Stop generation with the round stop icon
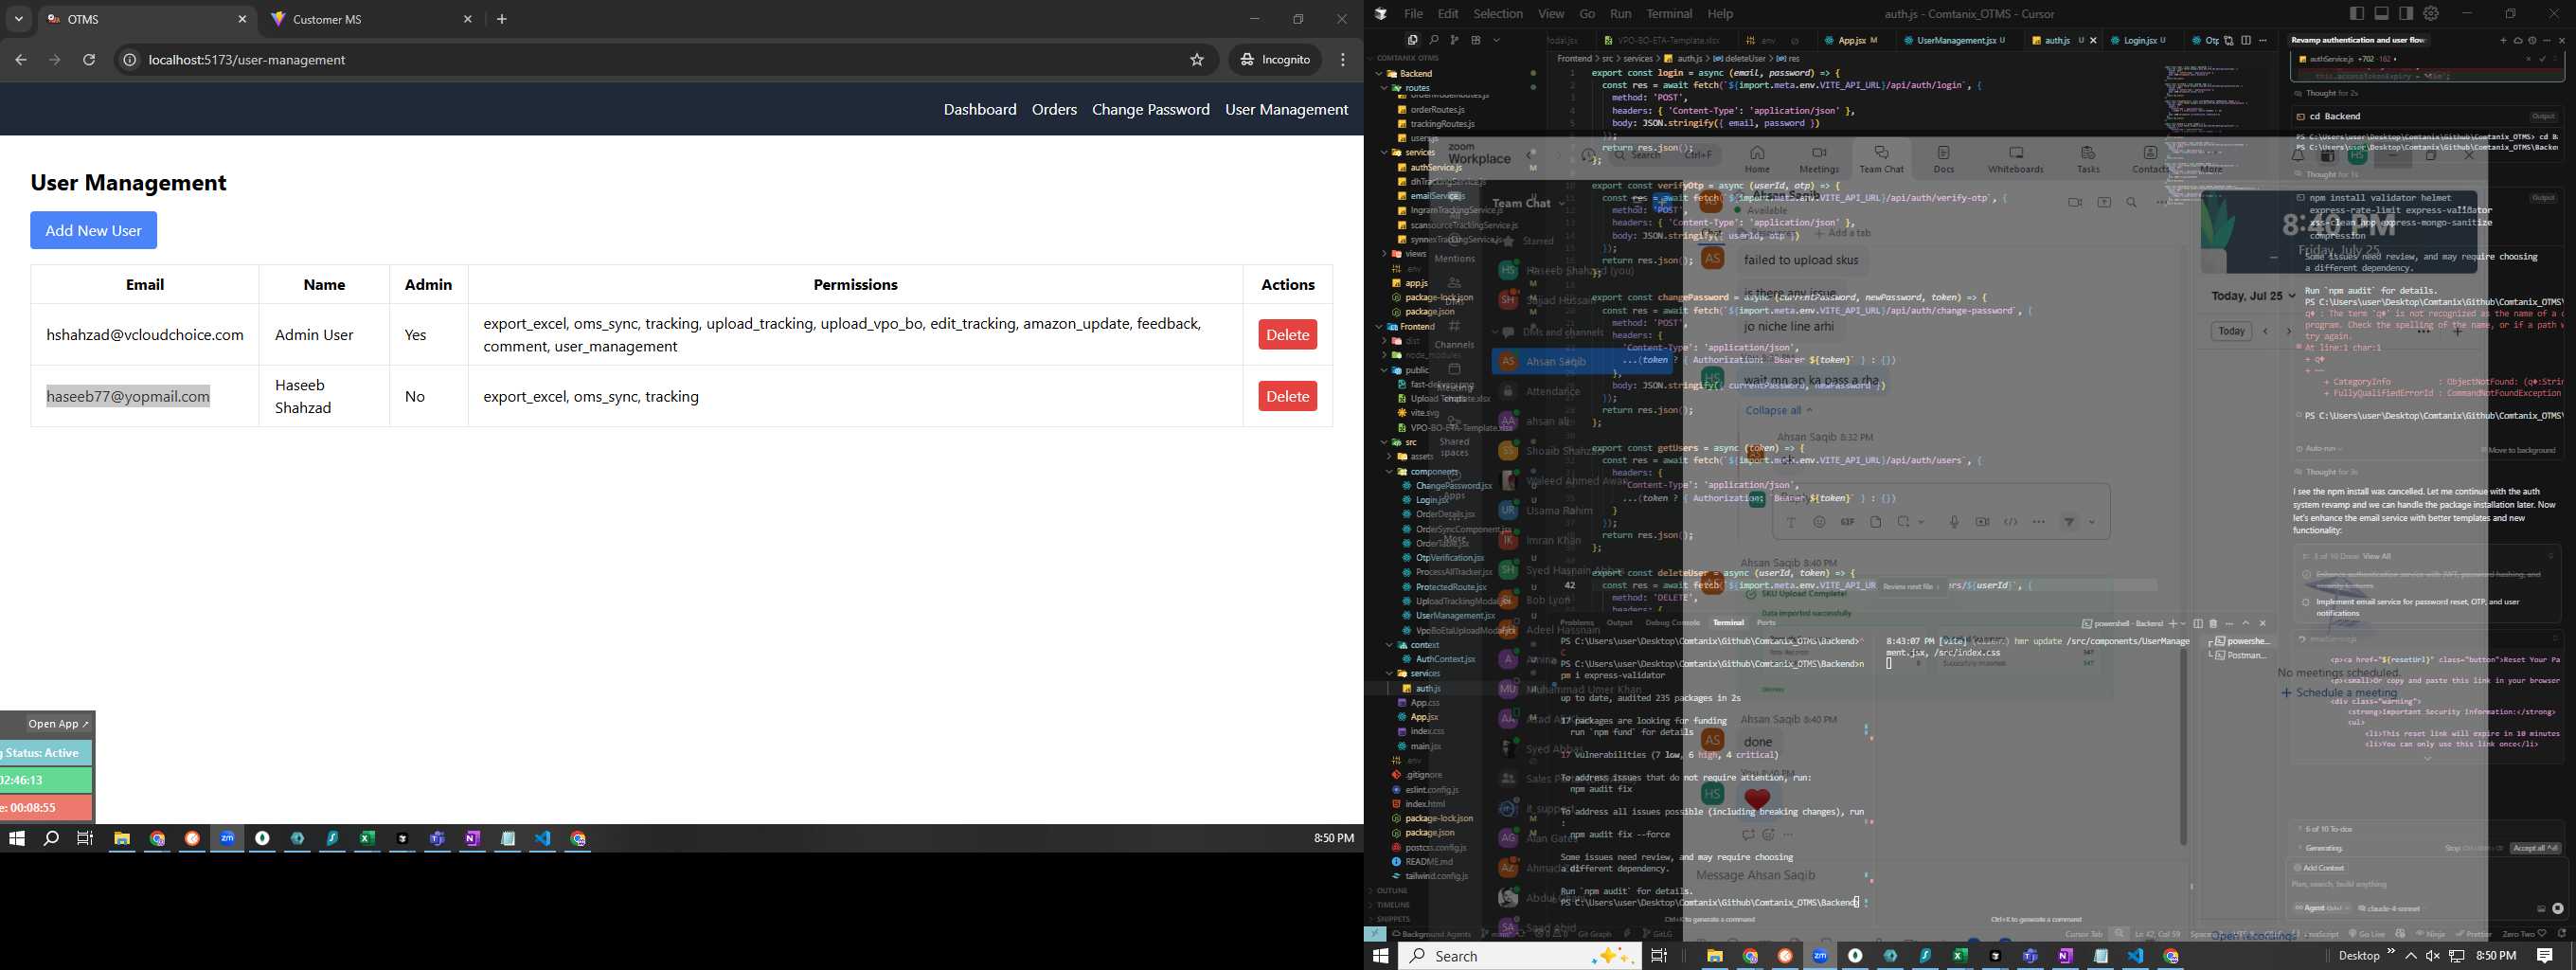Viewport: 2576px width, 970px height. (x=2557, y=908)
